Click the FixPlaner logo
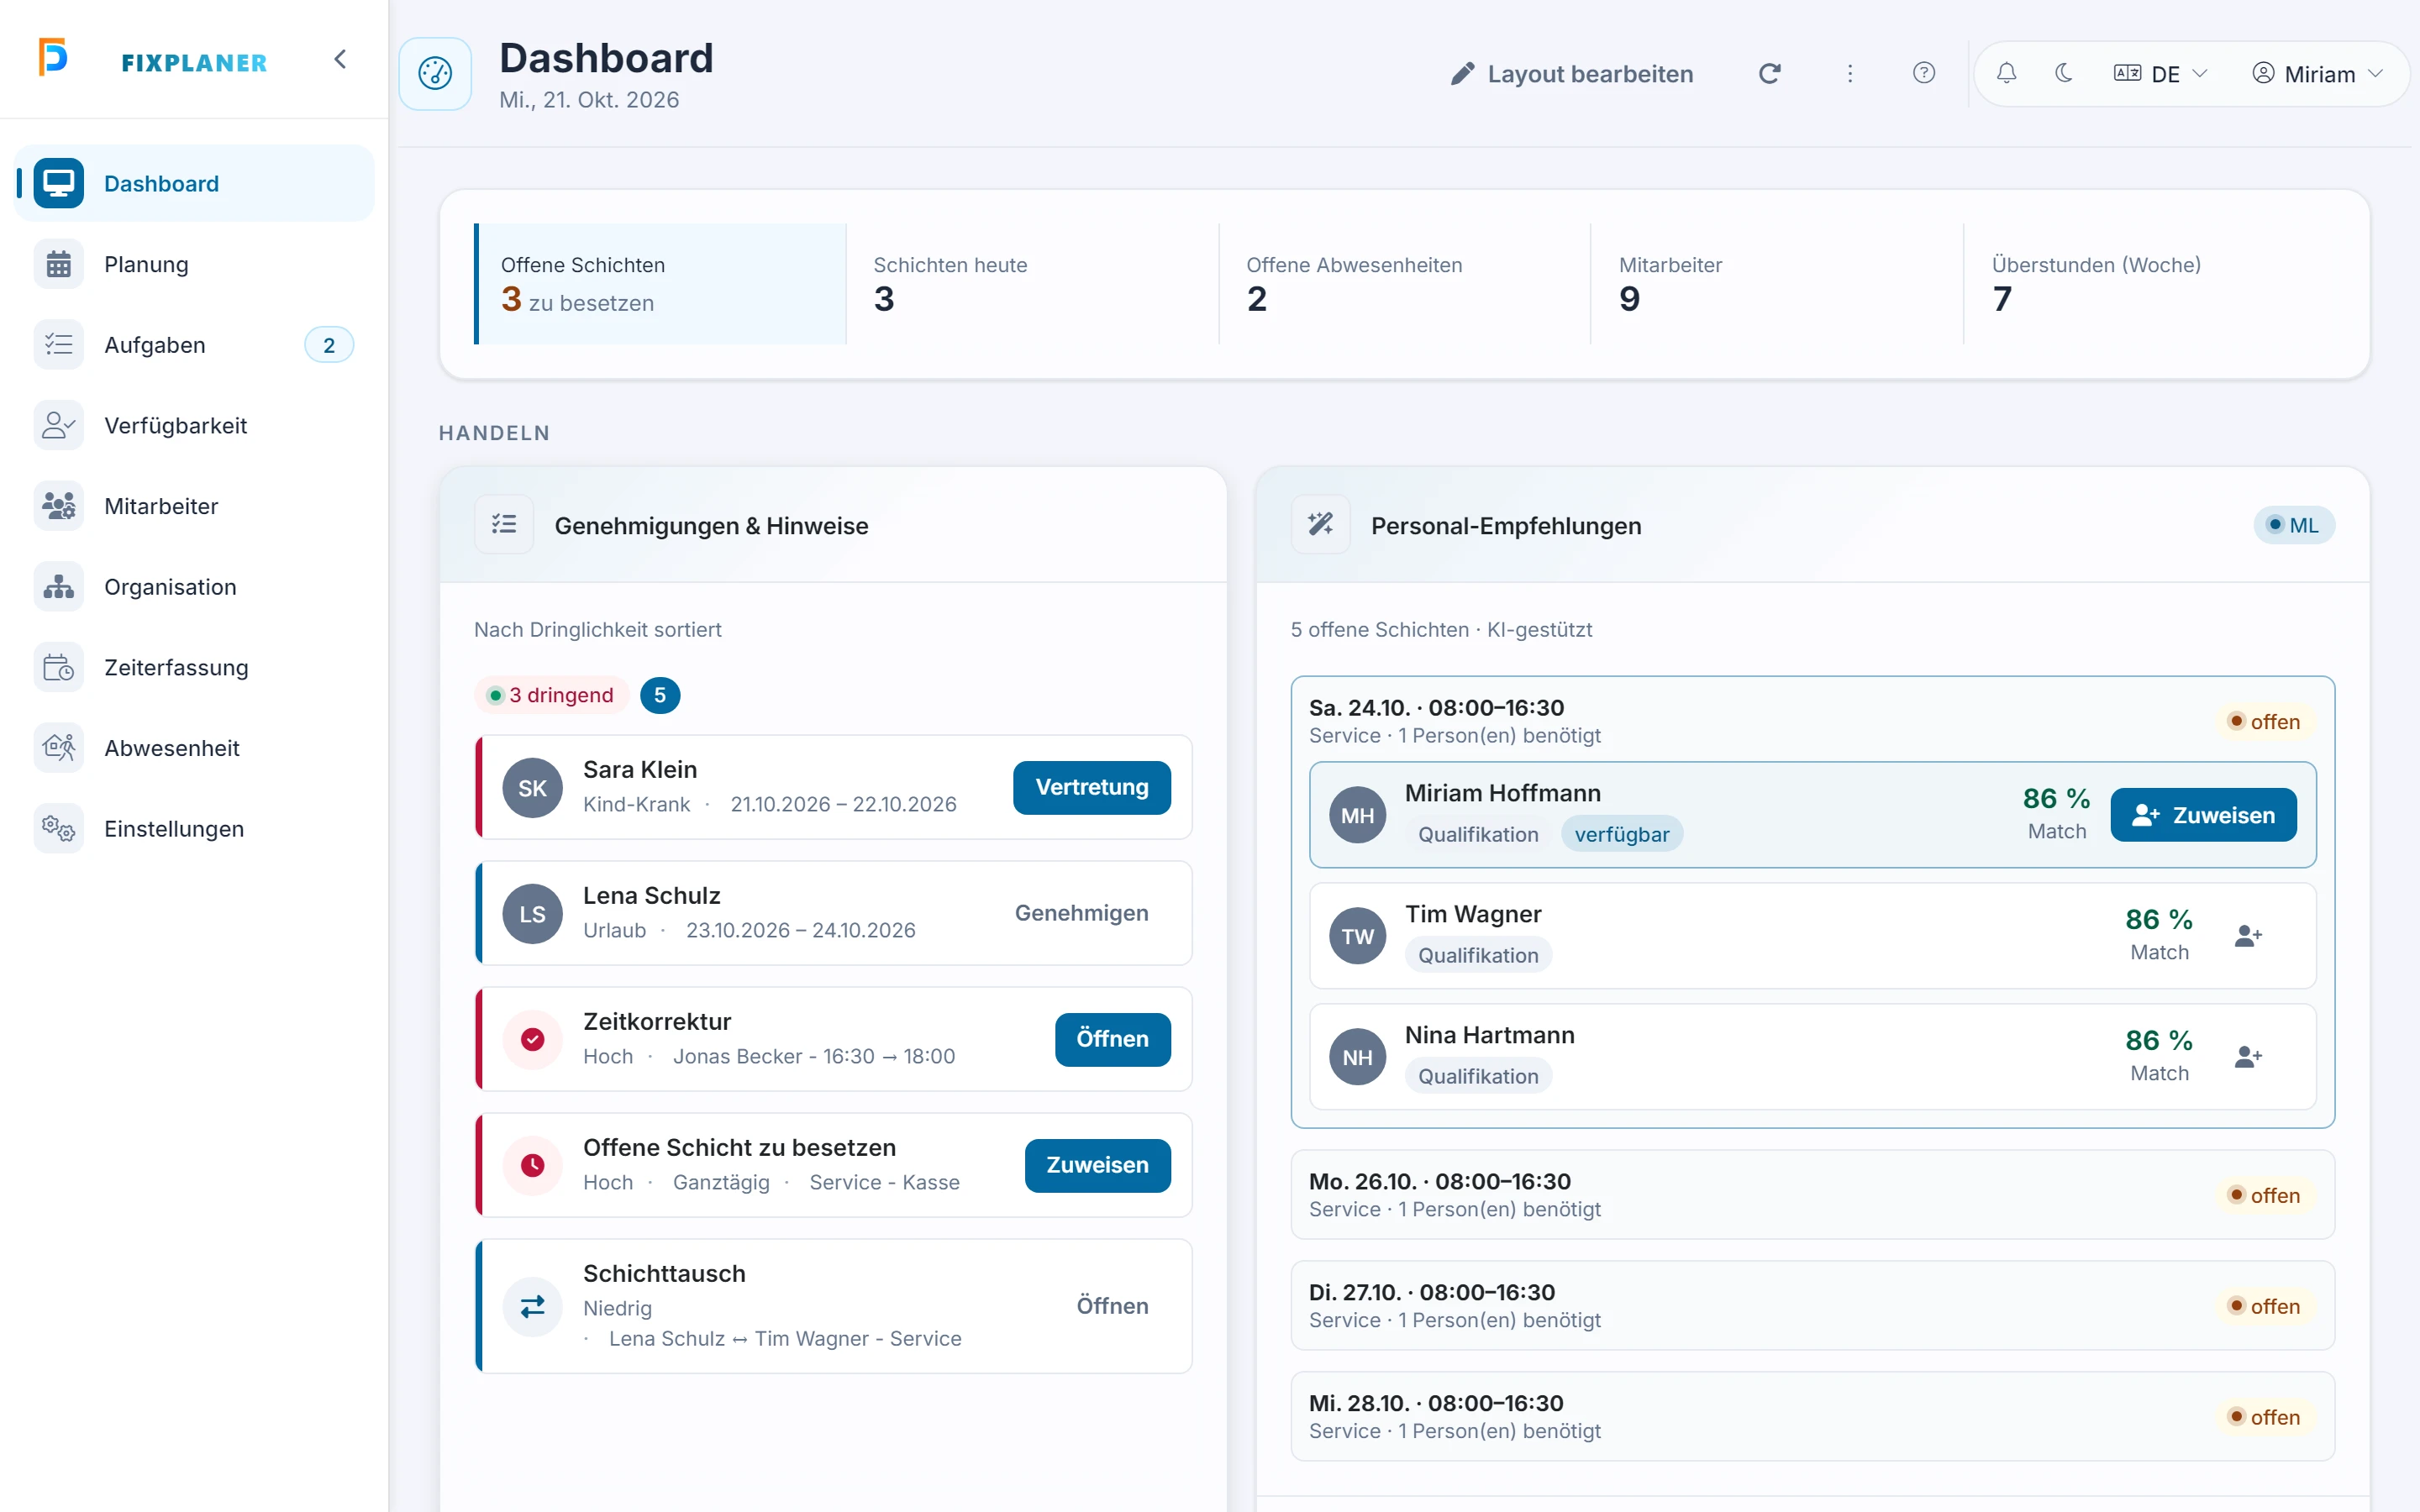The image size is (2420, 1512). [x=153, y=59]
